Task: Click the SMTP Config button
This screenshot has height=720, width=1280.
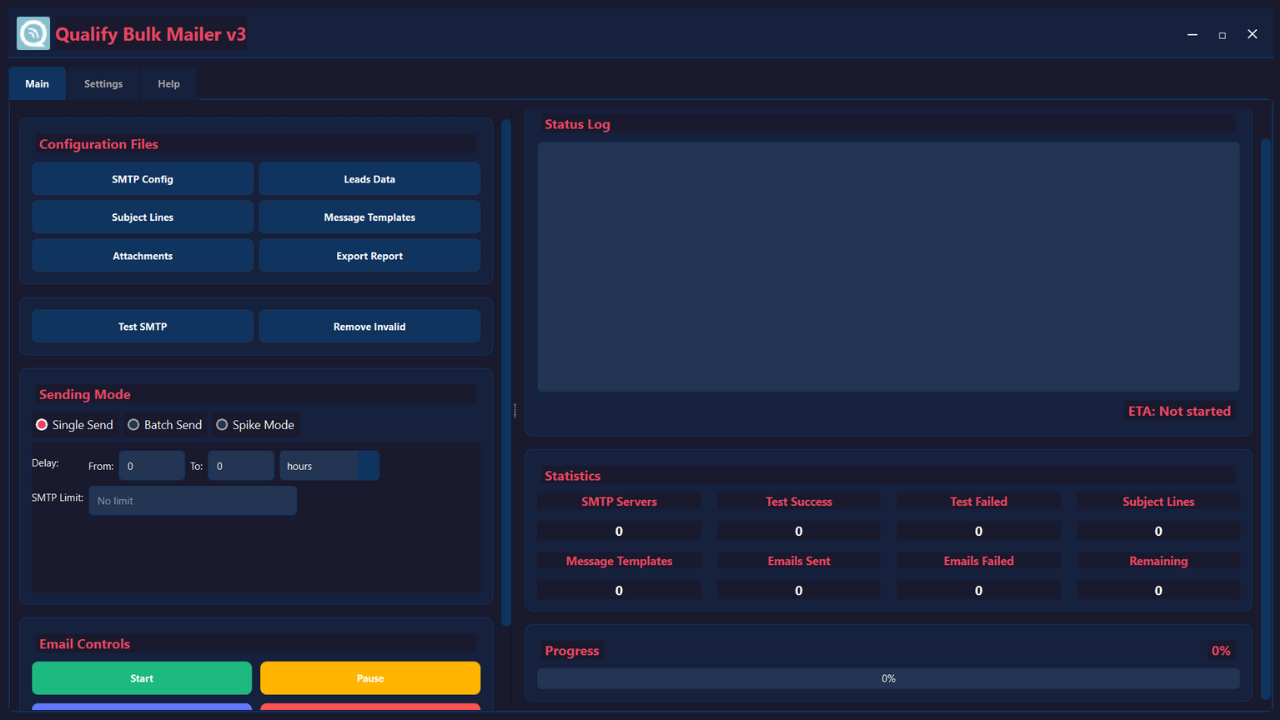Action: coord(142,179)
